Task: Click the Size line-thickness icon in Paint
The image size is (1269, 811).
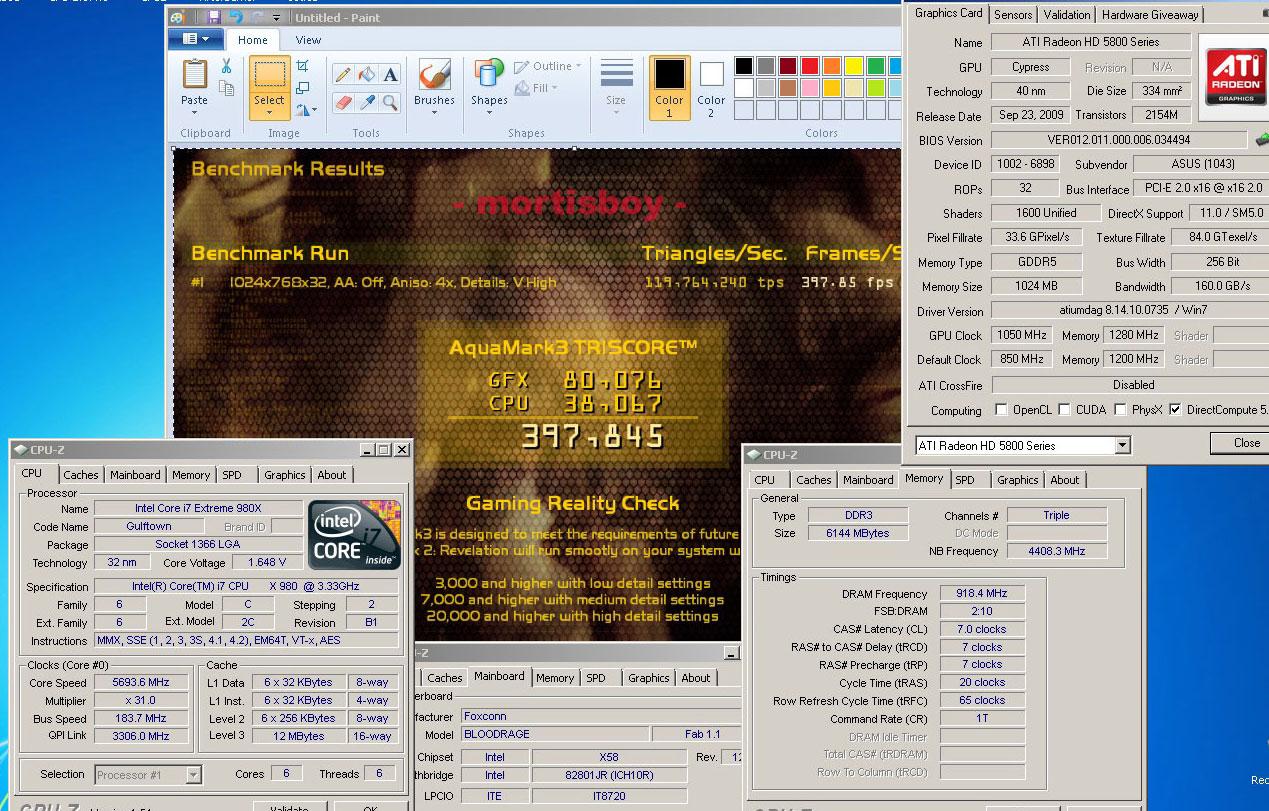Action: [616, 75]
